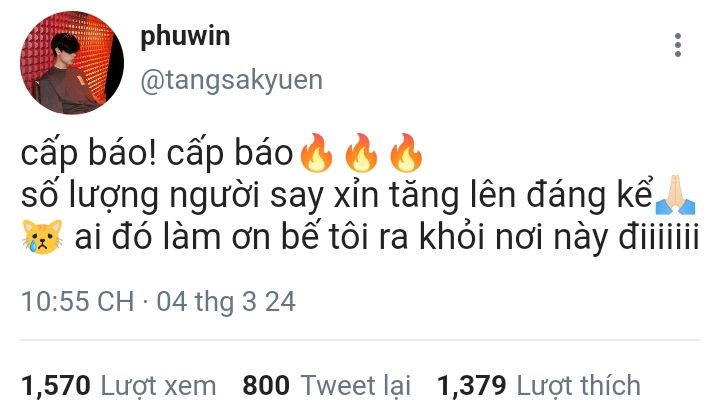Open the three-dot more options menu
Screen dimensions: 720x418
point(678,45)
